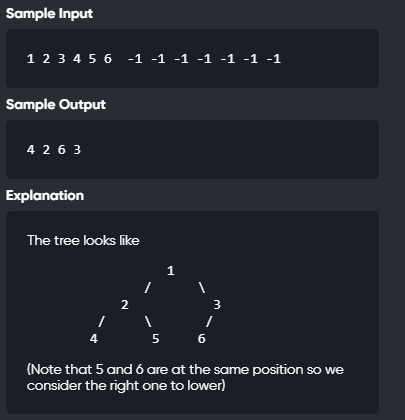Viewport: 405px width, 420px height.
Task: Click the backslash edge from node 1 to node 3
Action: (x=202, y=288)
